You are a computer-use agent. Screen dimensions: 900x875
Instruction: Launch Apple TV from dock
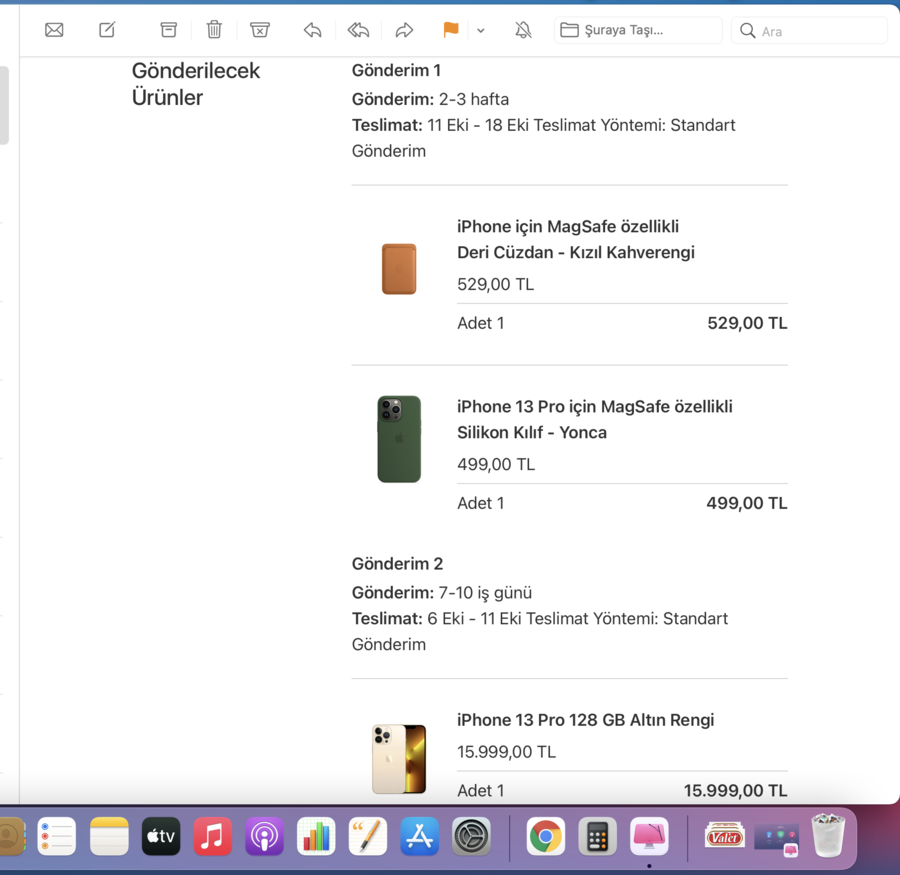tap(161, 837)
